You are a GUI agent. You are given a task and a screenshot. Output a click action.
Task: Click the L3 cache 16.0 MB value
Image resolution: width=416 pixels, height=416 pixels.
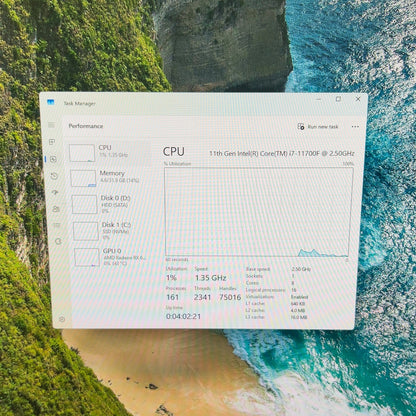click(x=299, y=317)
